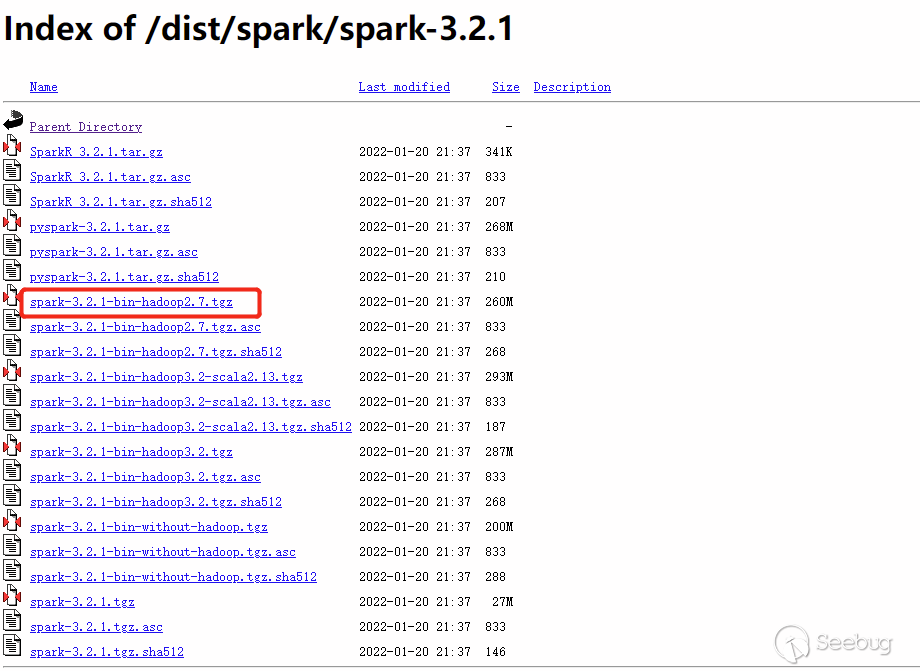Open spark-3.2.1-bin-hadoop3.2-scala2.13.tgz.sha512 link
Viewport: 920px width, 671px height.
click(x=191, y=427)
